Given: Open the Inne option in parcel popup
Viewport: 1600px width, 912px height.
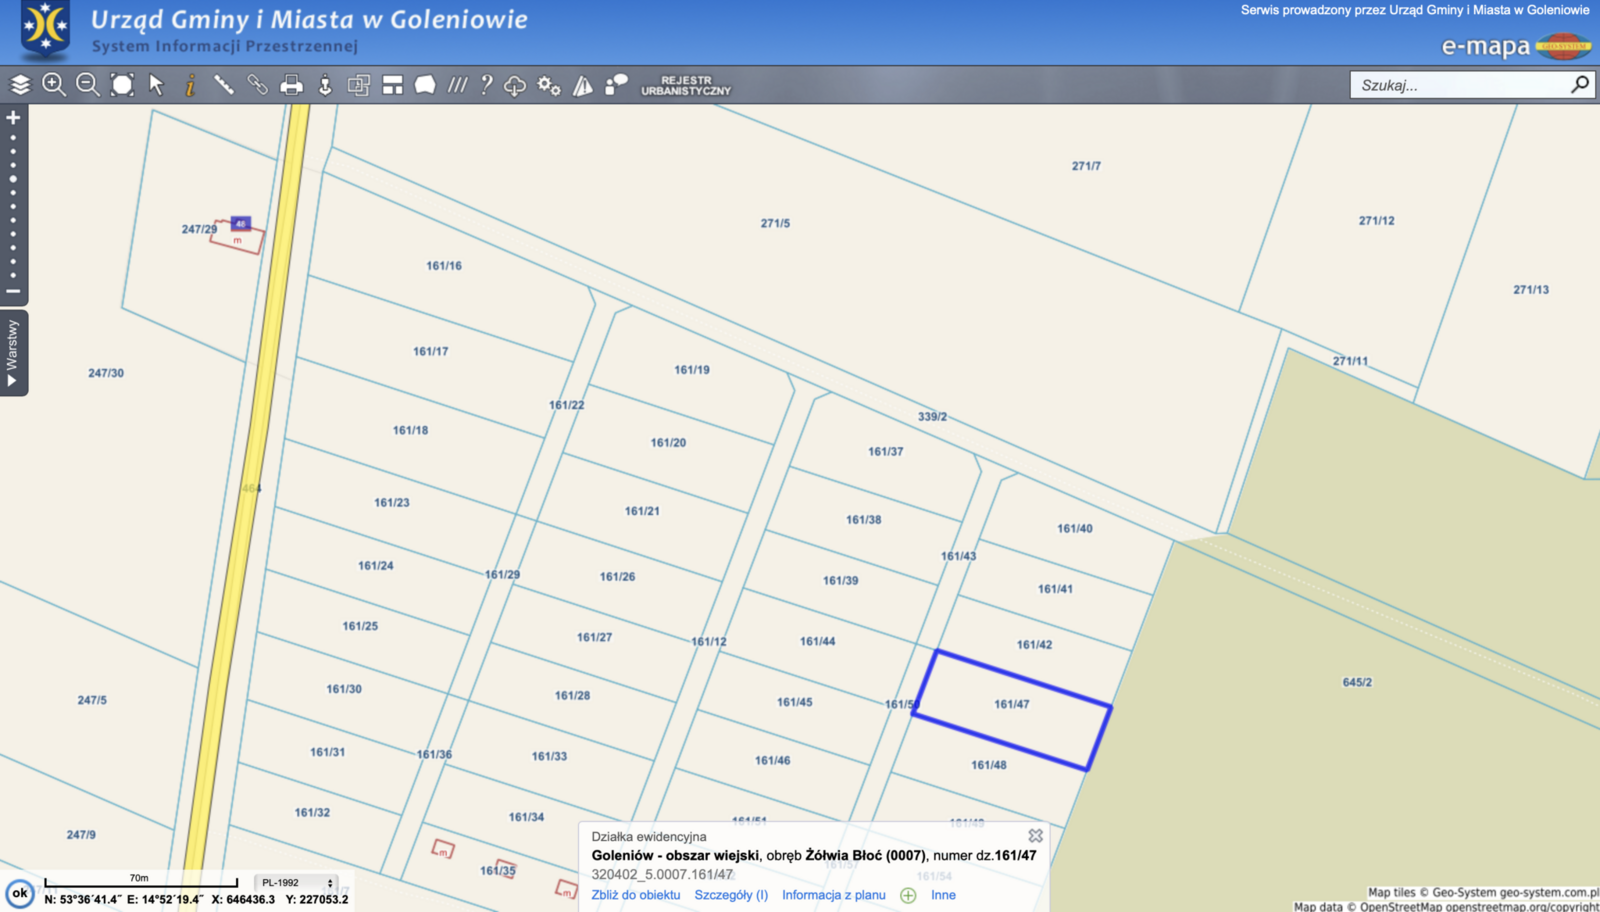Looking at the screenshot, I should tap(943, 895).
